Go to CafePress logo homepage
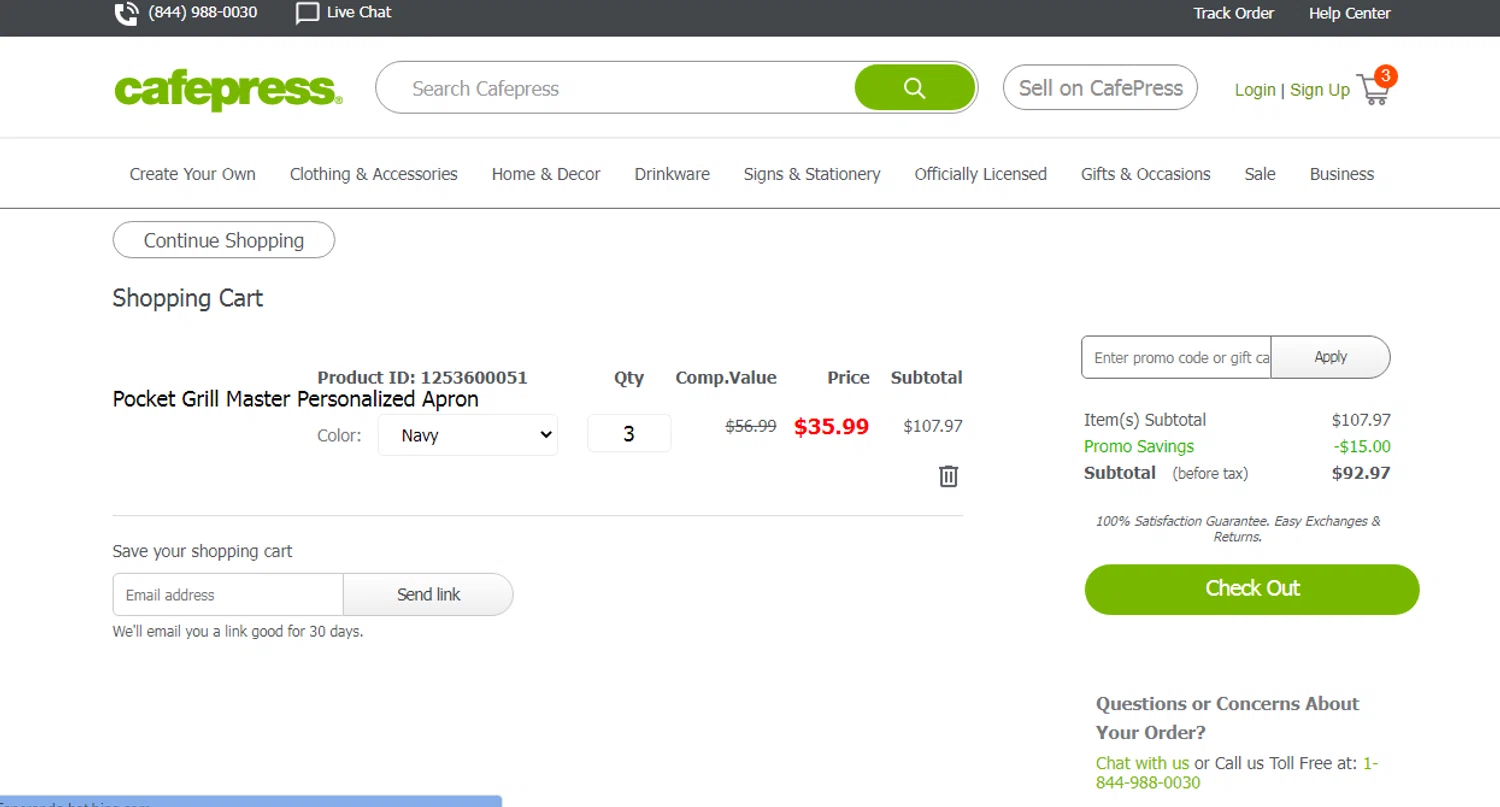This screenshot has height=807, width=1500. click(228, 89)
